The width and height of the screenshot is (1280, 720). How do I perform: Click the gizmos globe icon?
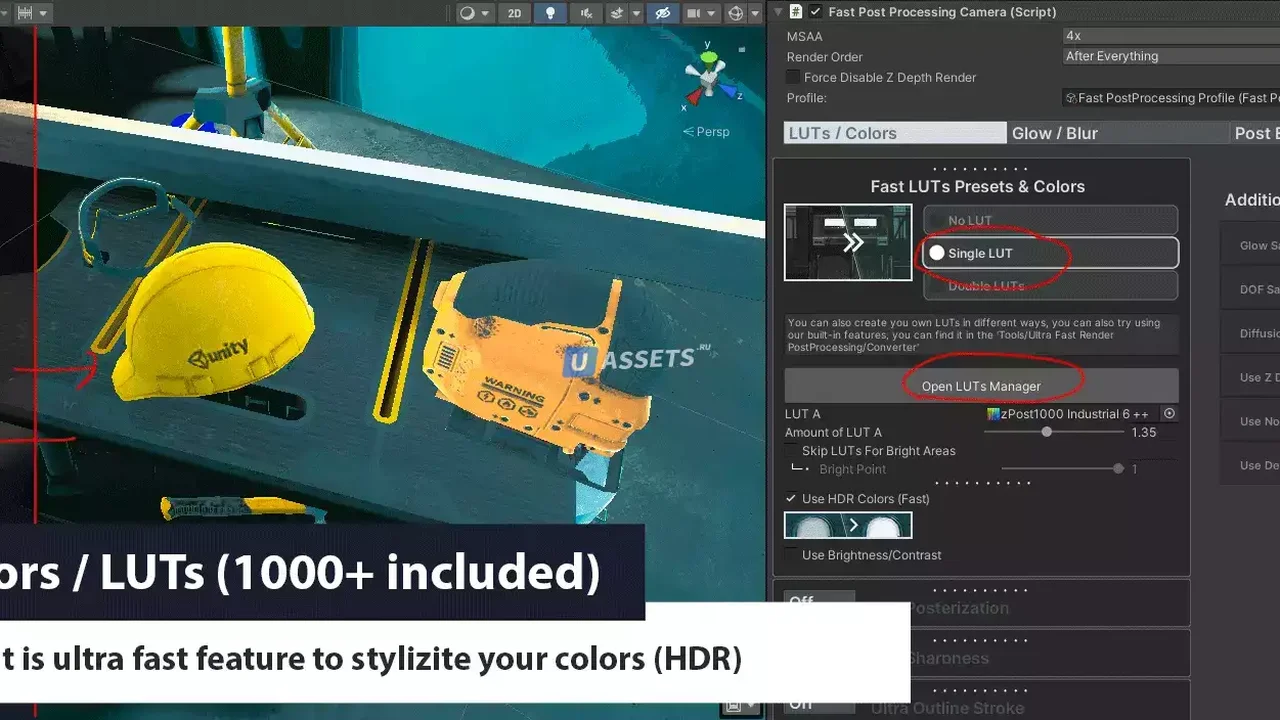pos(737,13)
